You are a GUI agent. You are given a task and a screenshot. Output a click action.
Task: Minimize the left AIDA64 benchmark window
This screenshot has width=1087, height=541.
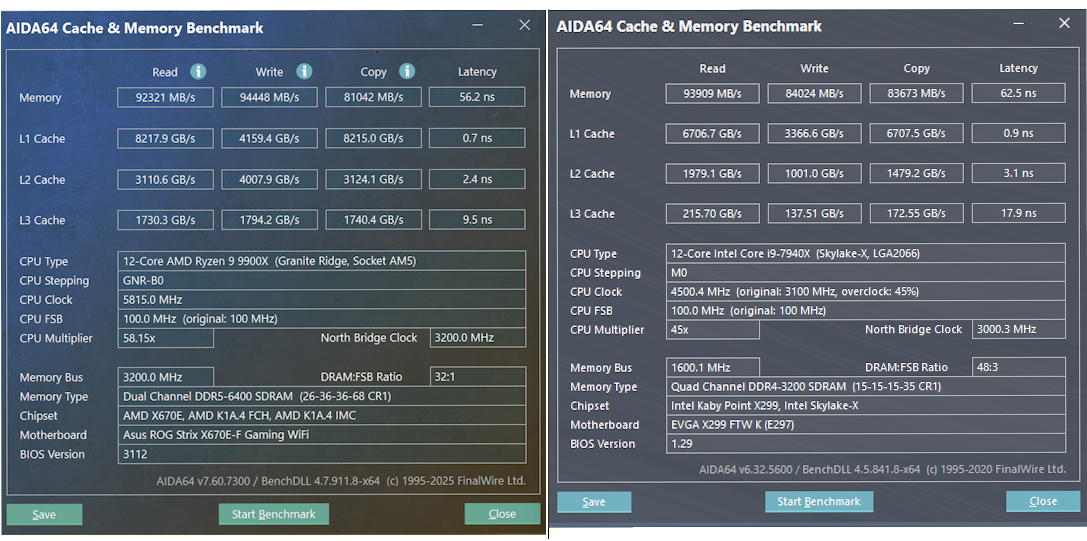click(x=478, y=25)
